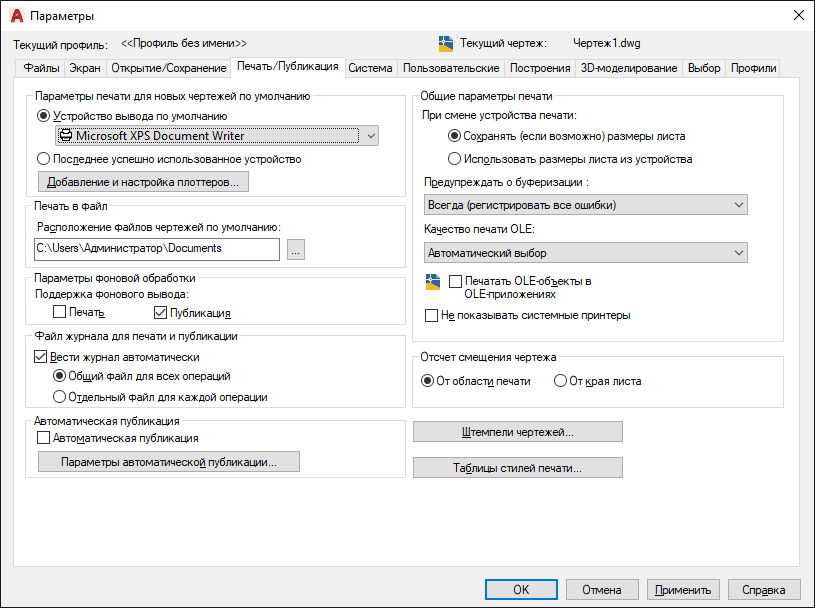The image size is (815, 608).
Task: Click the browse ellipsis button for file location
Action: click(295, 249)
